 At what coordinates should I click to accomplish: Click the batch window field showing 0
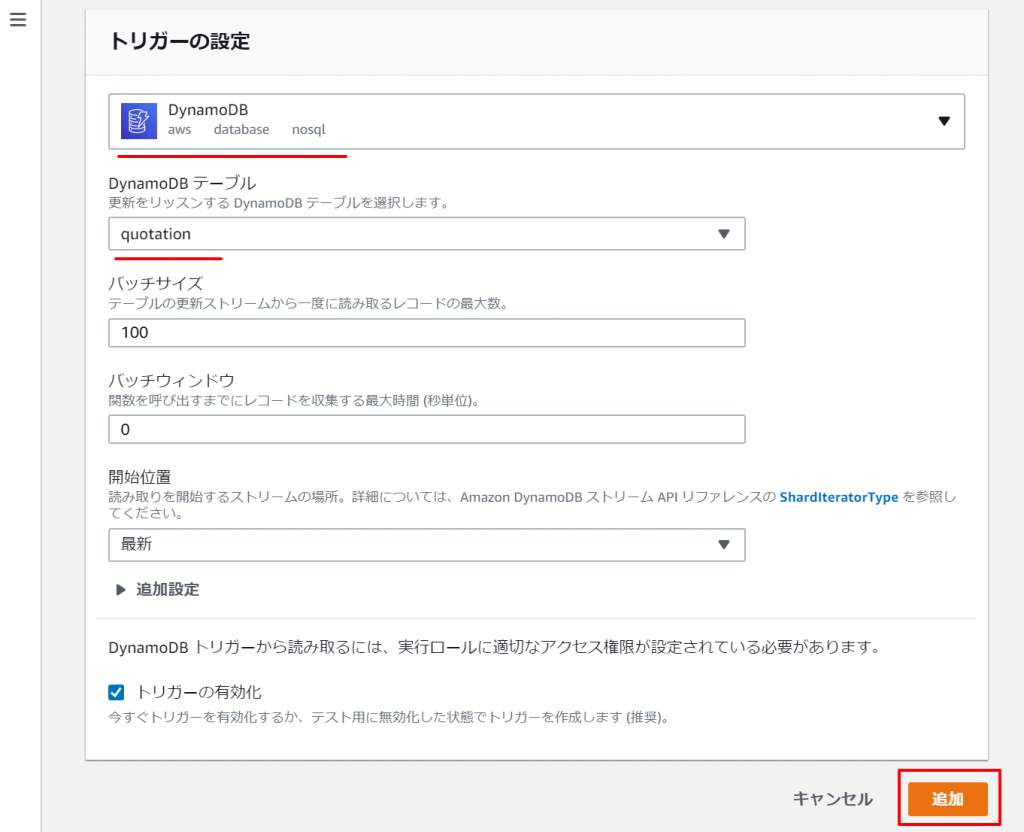(x=426, y=429)
